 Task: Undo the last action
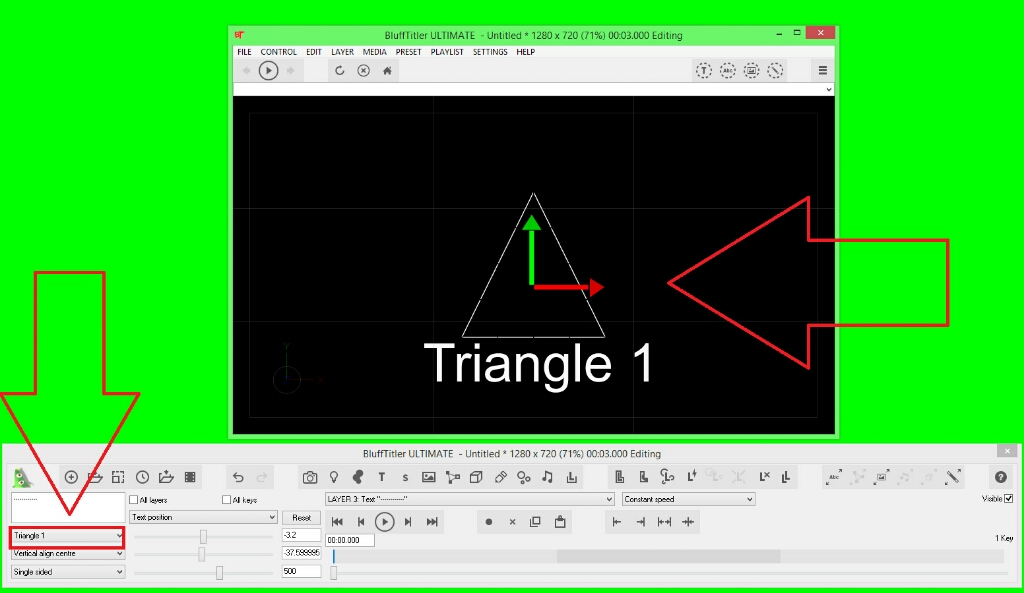[238, 477]
